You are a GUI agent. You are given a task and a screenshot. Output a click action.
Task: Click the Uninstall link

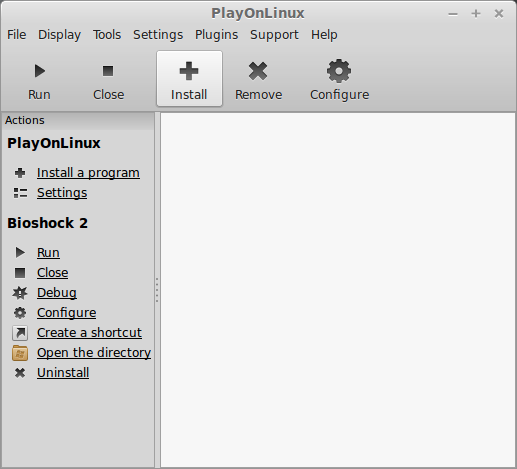[x=63, y=373]
